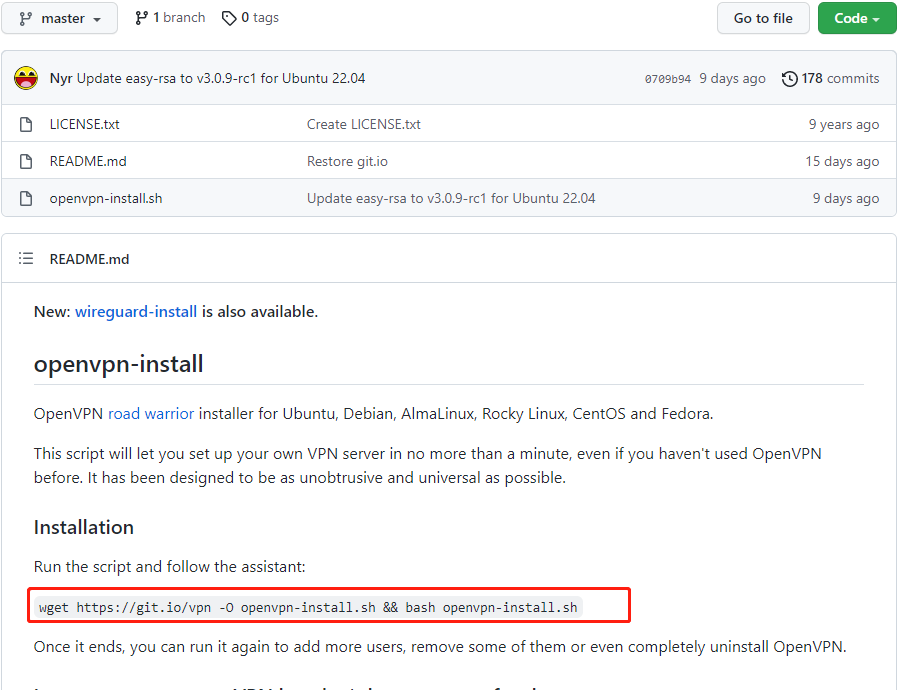Open the 1 branch link
The image size is (915, 690).
[170, 18]
